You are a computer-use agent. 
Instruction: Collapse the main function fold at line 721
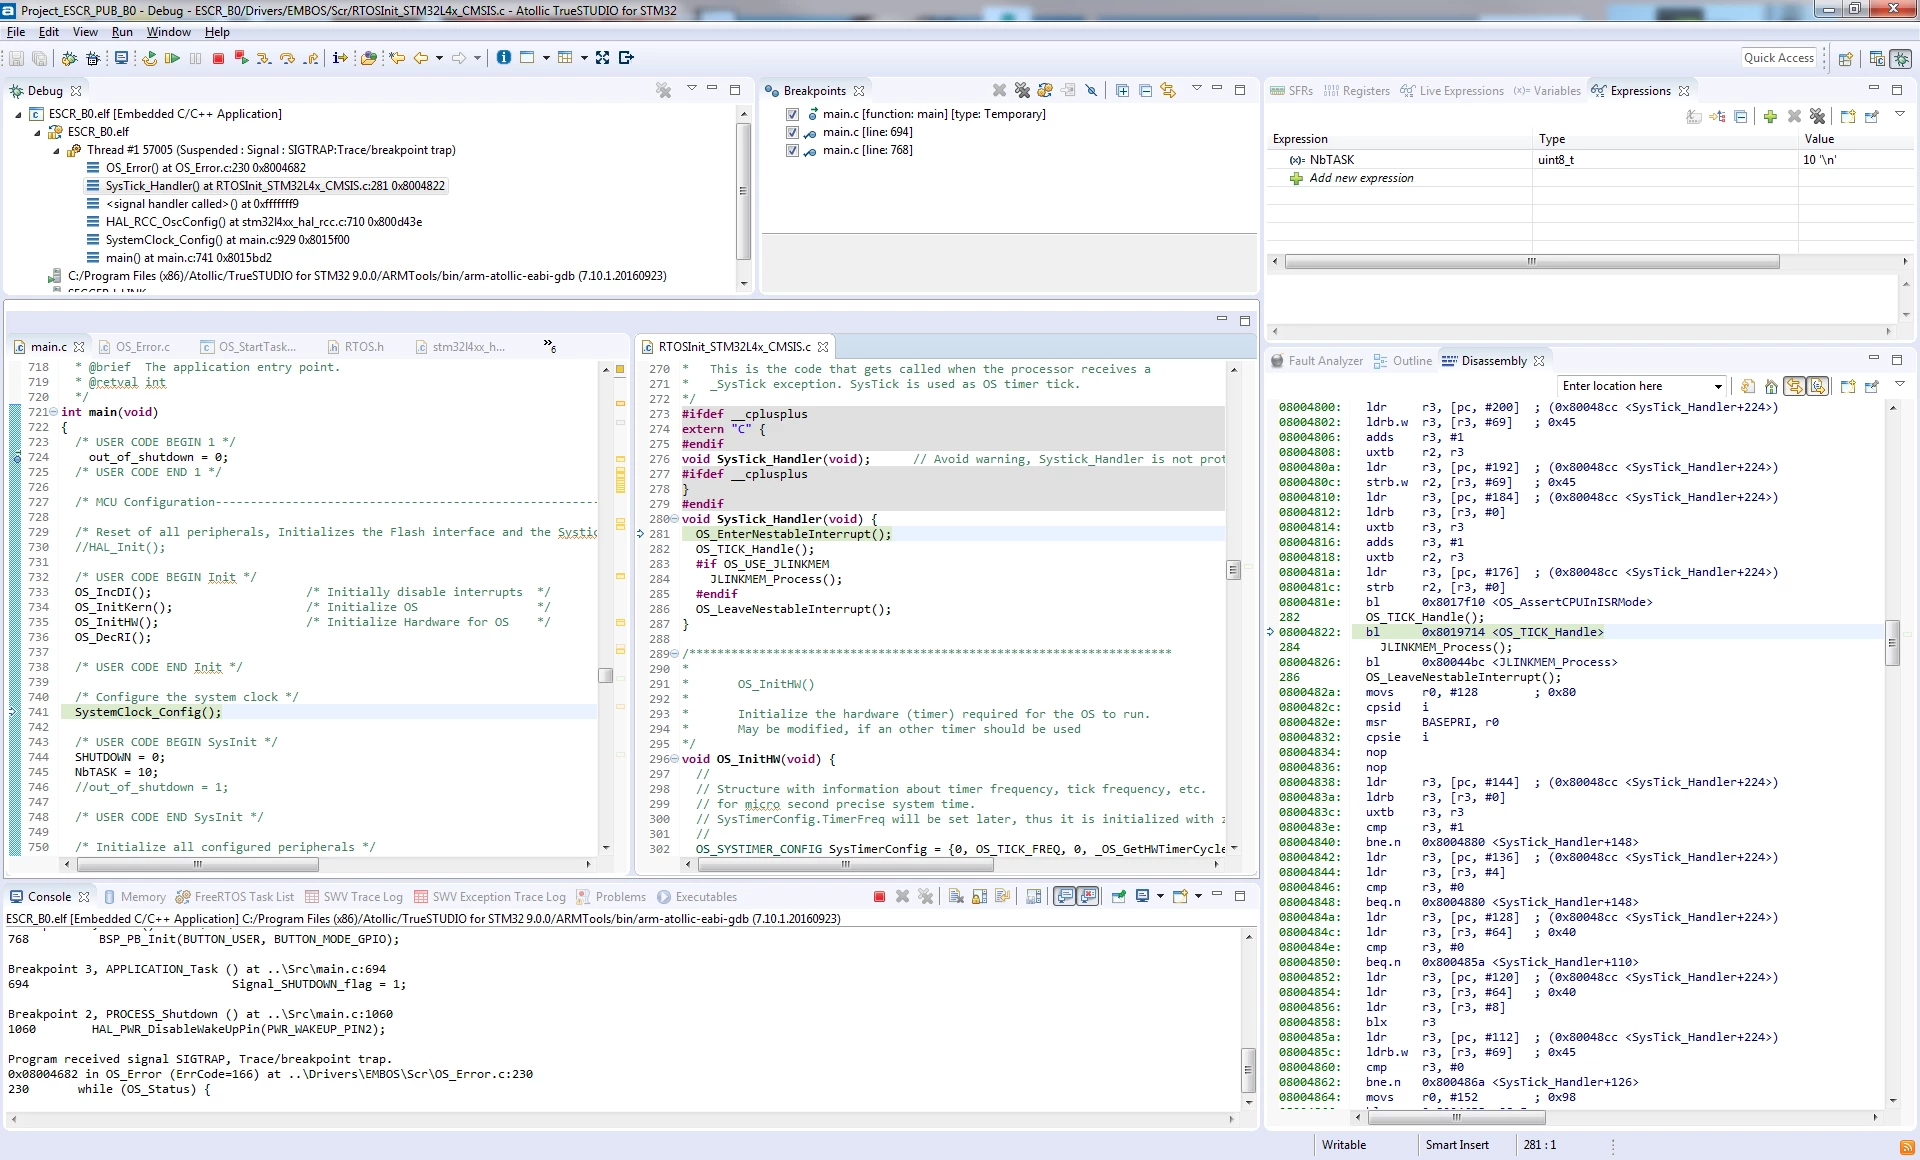point(53,412)
